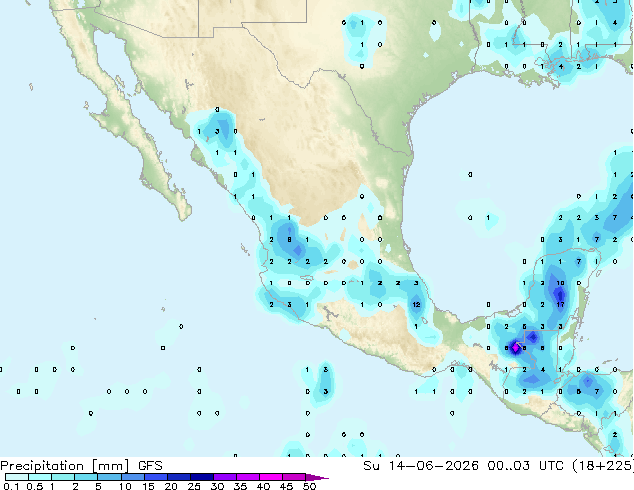Screen dimensions: 634x490
Task: Click the '20' legend scale label
Action: coord(171,486)
